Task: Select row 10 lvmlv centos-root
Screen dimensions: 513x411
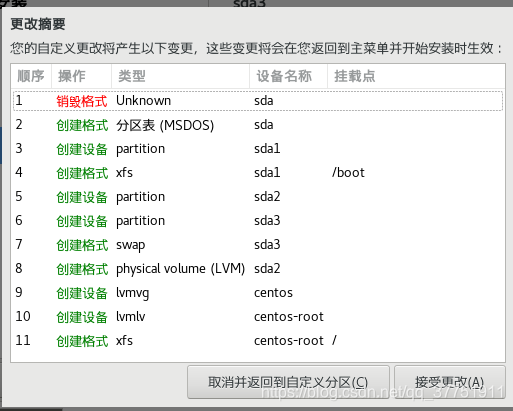Action: coord(258,317)
